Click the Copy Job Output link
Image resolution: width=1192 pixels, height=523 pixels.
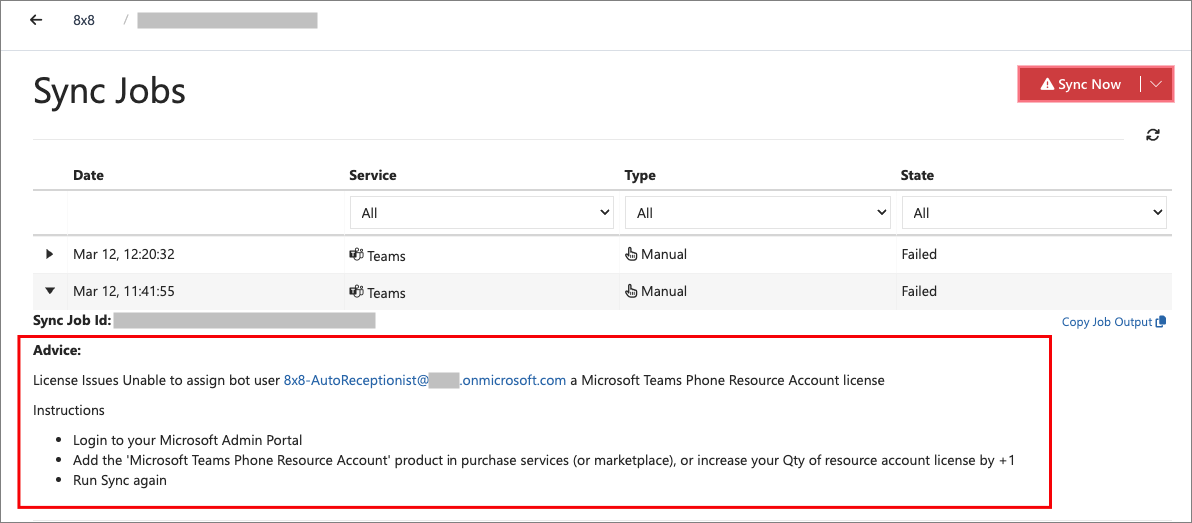tap(1107, 322)
